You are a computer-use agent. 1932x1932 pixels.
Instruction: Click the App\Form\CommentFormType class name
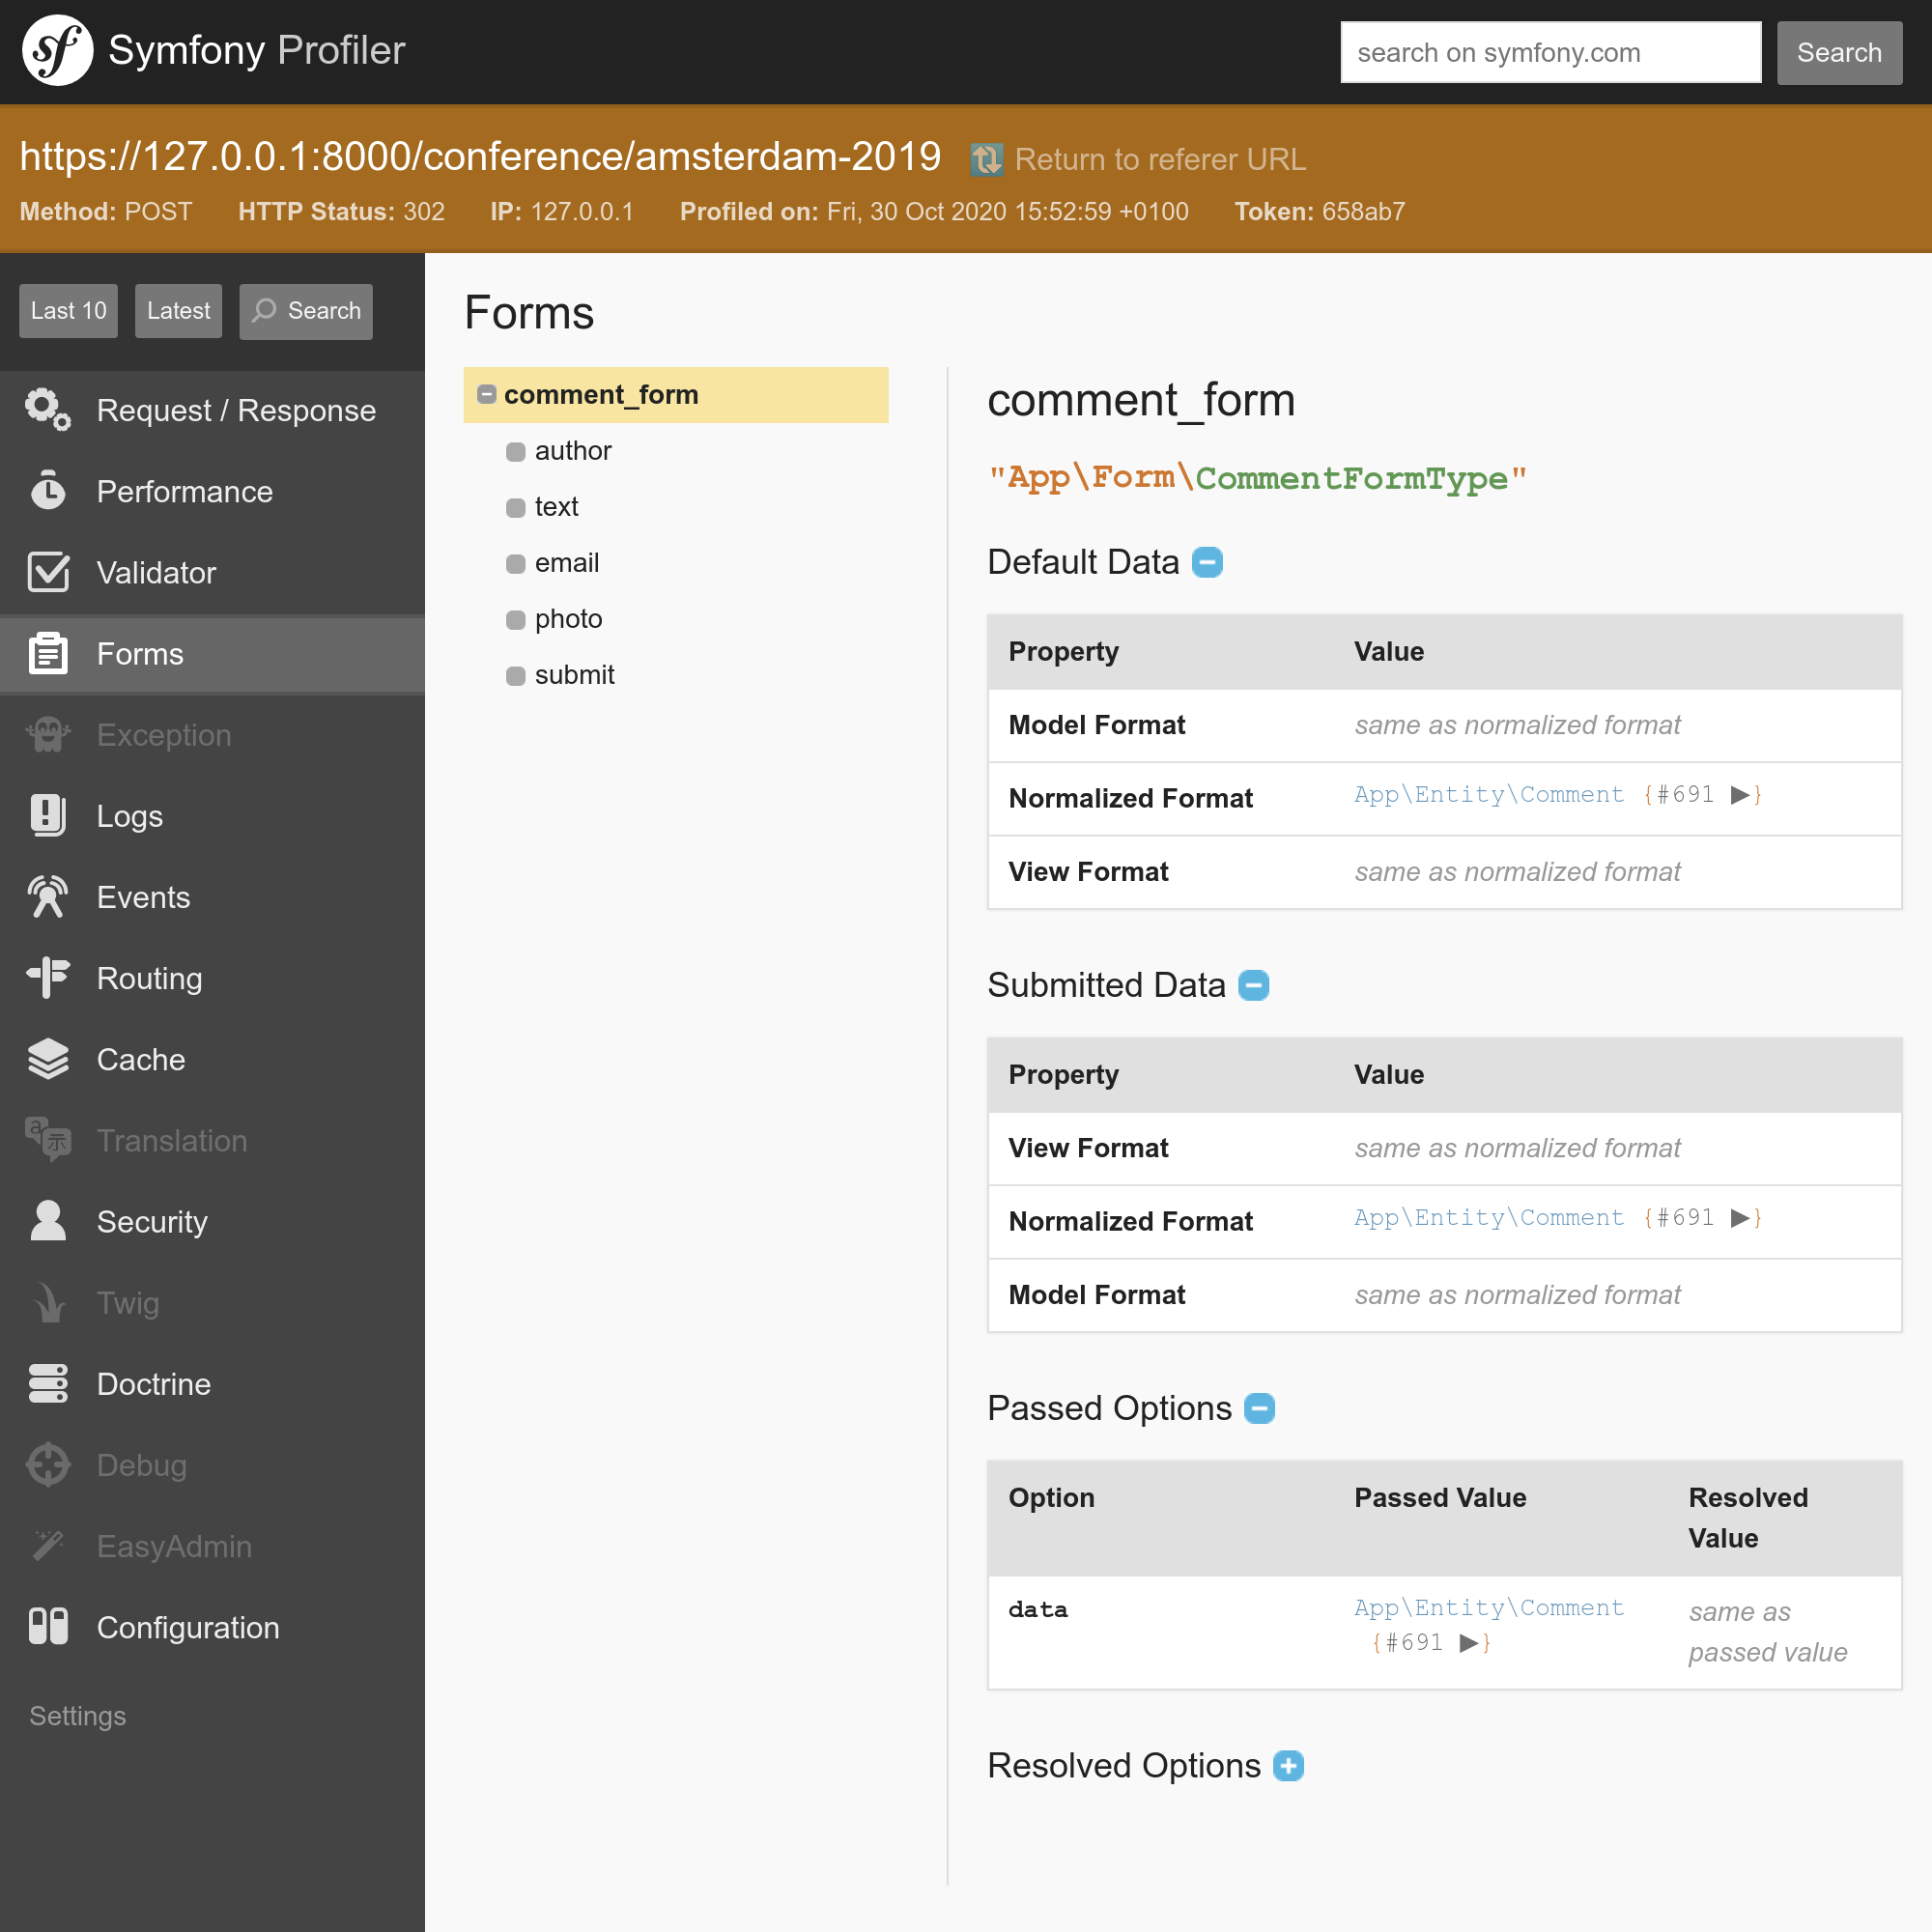click(1257, 477)
